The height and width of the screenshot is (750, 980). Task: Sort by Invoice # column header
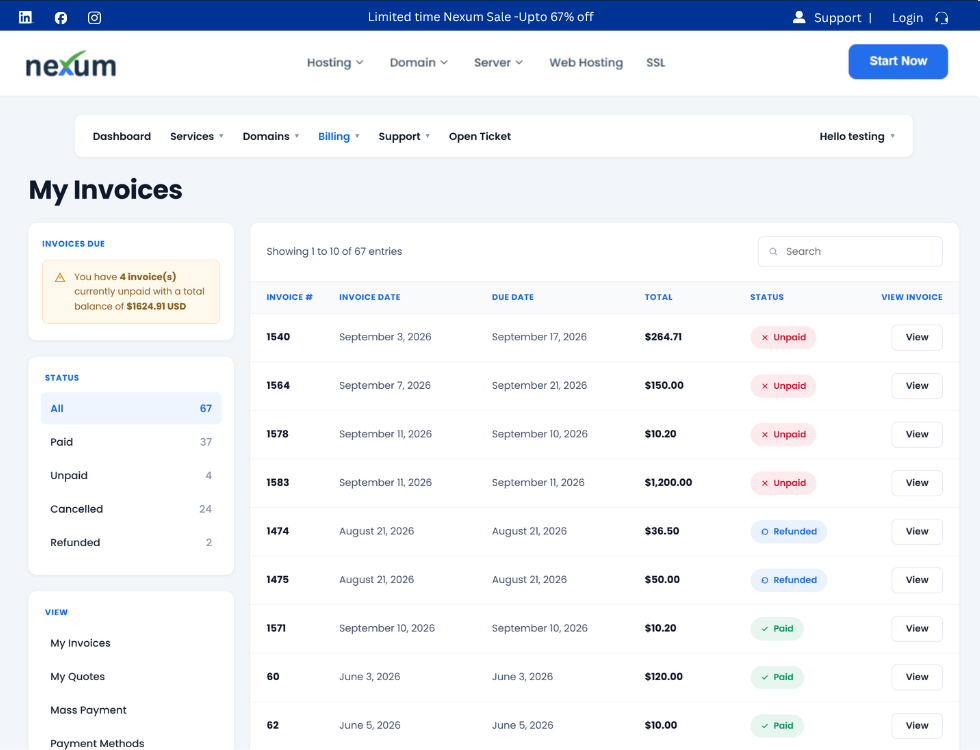[289, 297]
